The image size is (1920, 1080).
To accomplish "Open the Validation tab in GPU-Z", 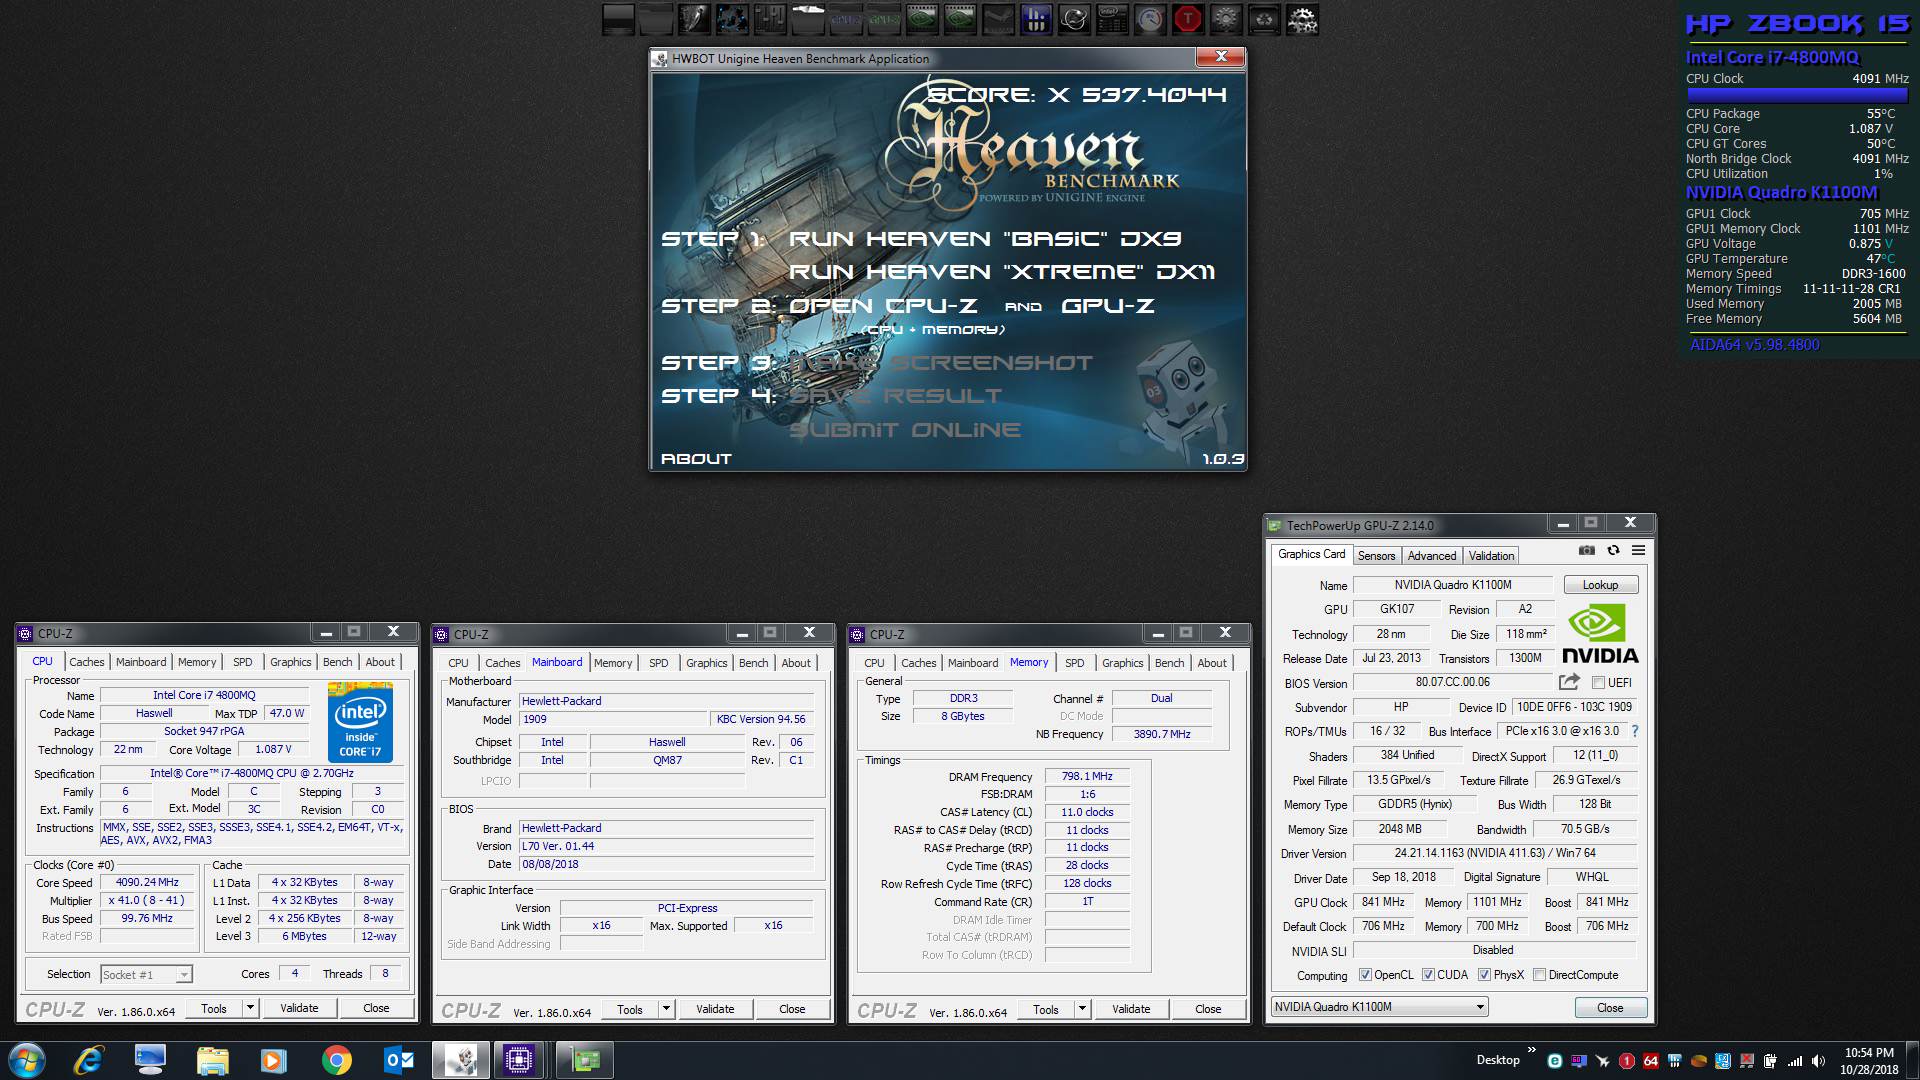I will click(x=1491, y=556).
